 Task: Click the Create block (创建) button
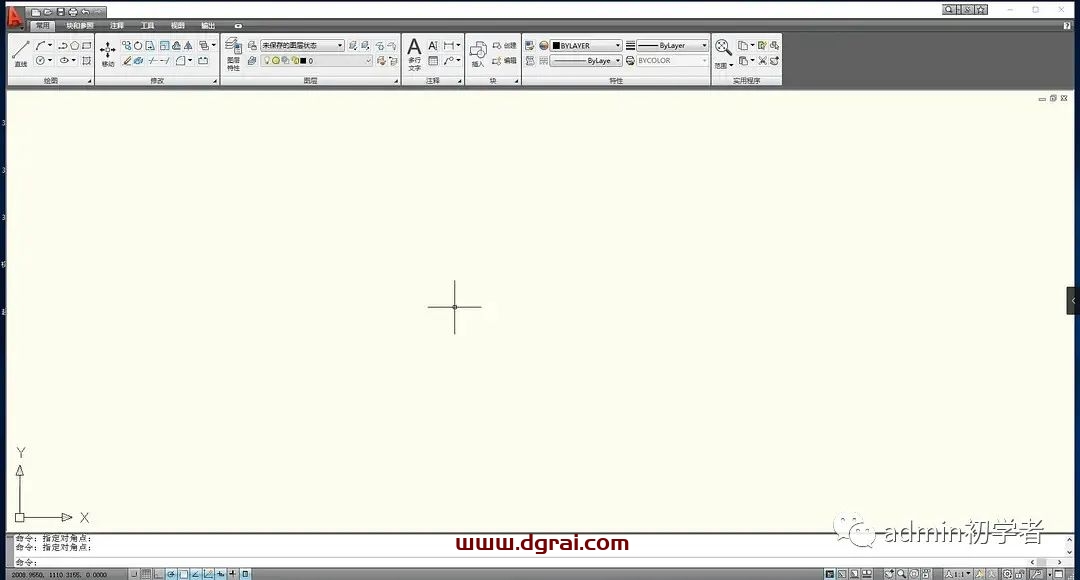[x=504, y=45]
